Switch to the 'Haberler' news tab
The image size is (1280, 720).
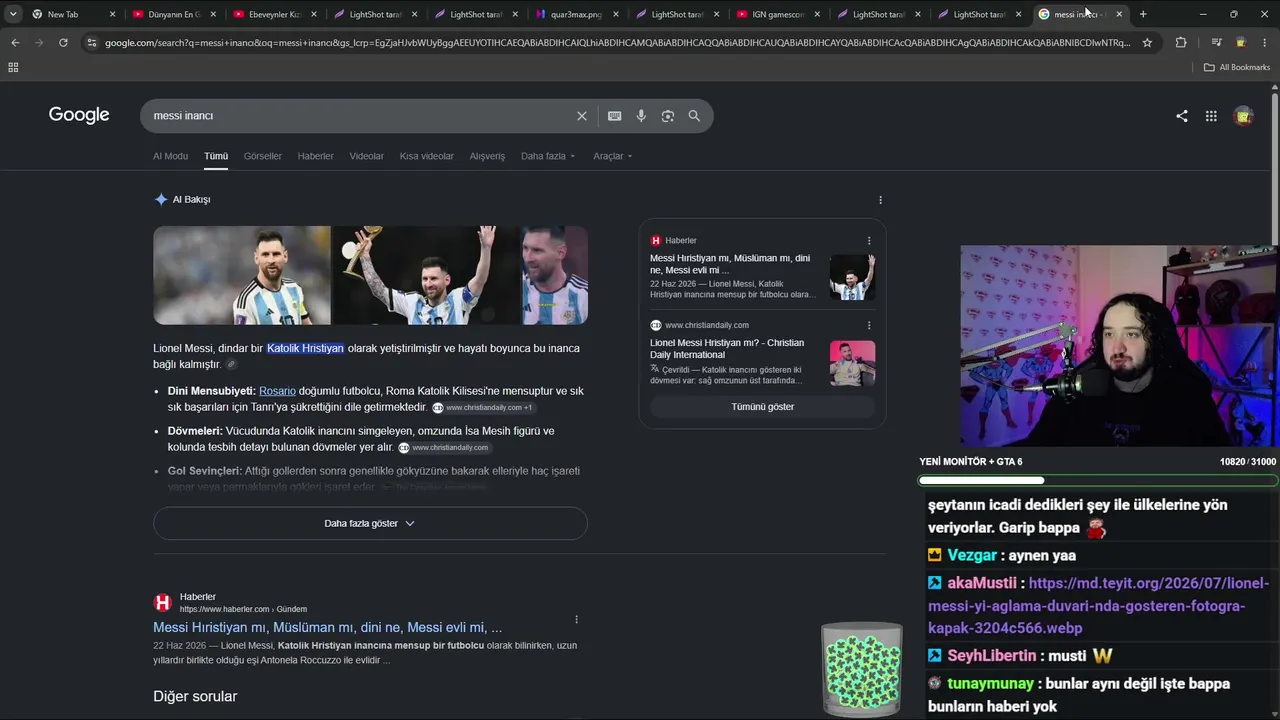316,156
